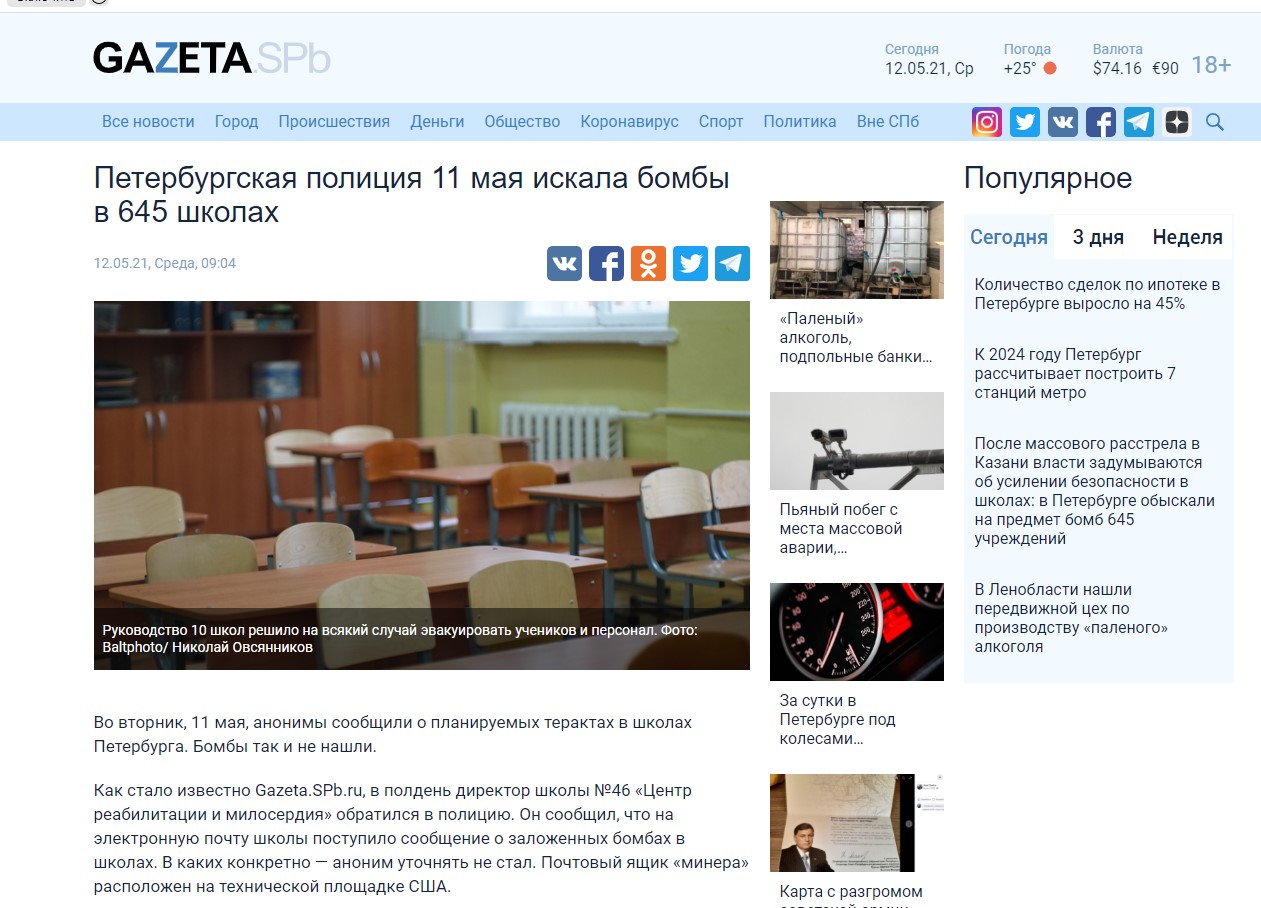Image resolution: width=1261 pixels, height=908 pixels.
Task: Share the article via Telegram
Action: point(732,263)
